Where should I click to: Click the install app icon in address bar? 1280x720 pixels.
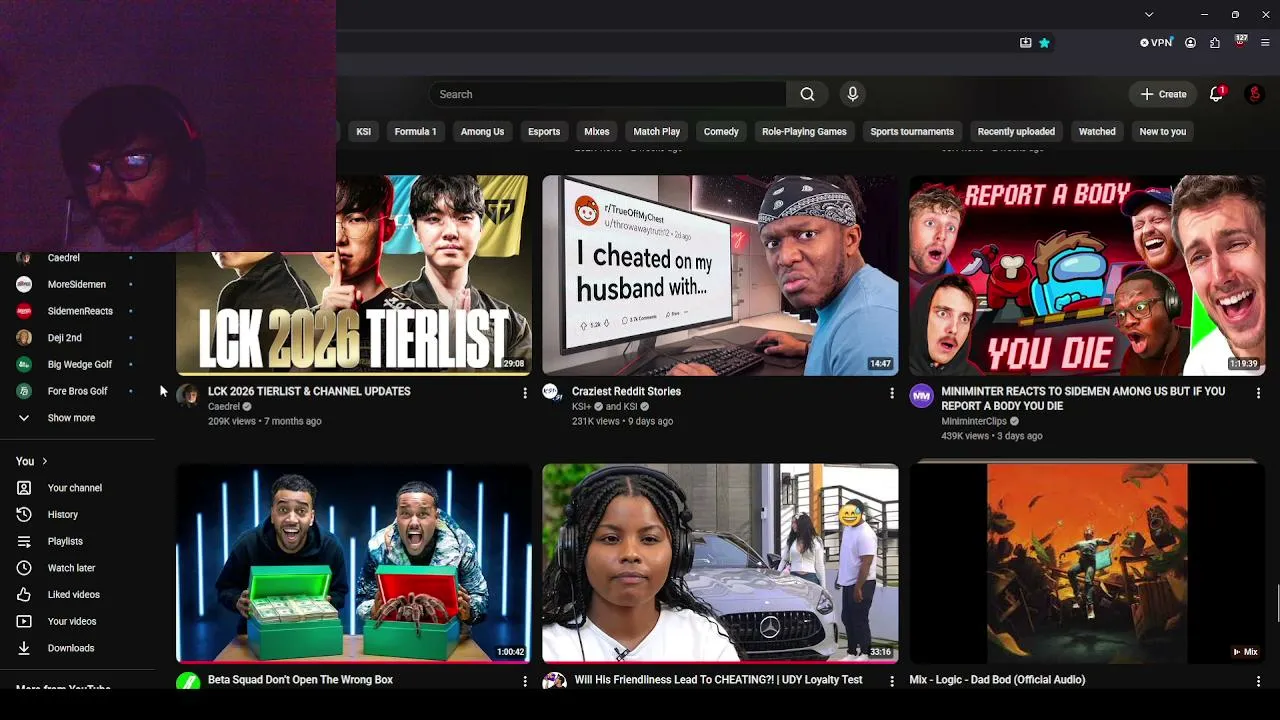coord(1025,43)
